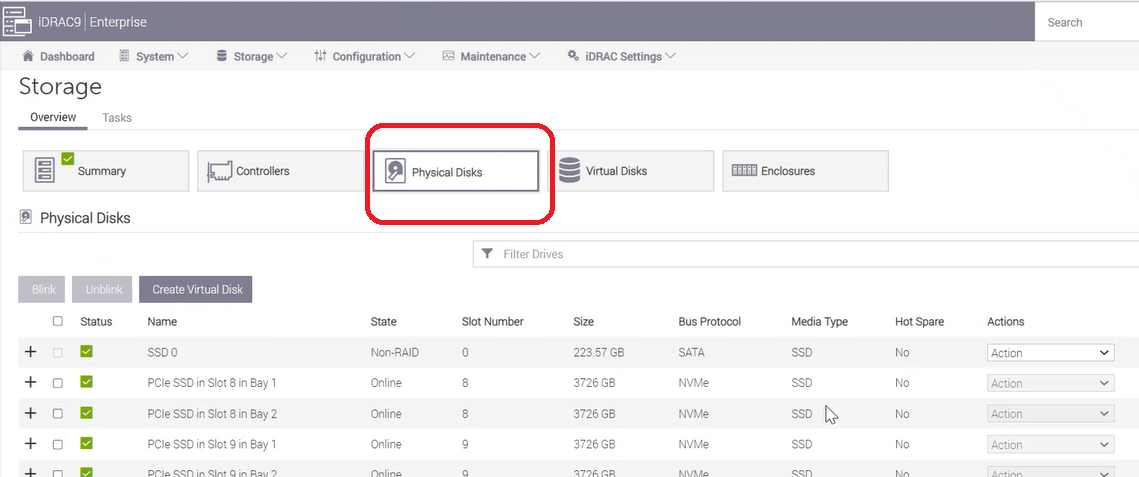Screen dimensions: 1139x477
Task: Click the Maintenance monitor icon
Action: point(448,56)
